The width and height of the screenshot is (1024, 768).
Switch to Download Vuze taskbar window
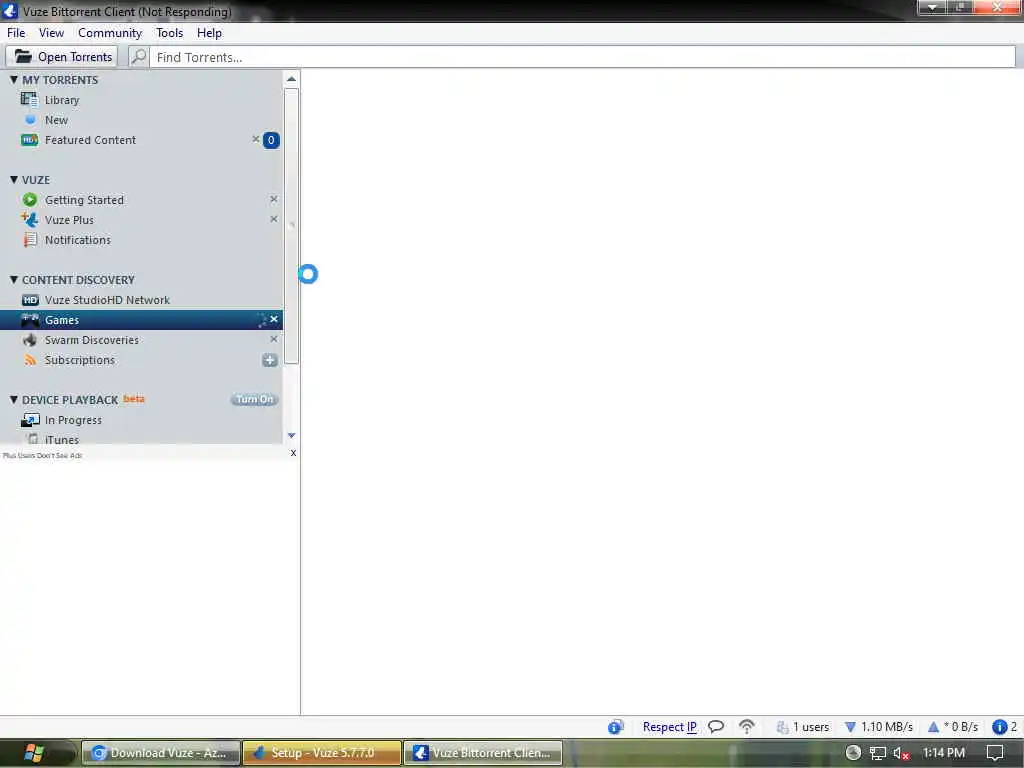(161, 753)
